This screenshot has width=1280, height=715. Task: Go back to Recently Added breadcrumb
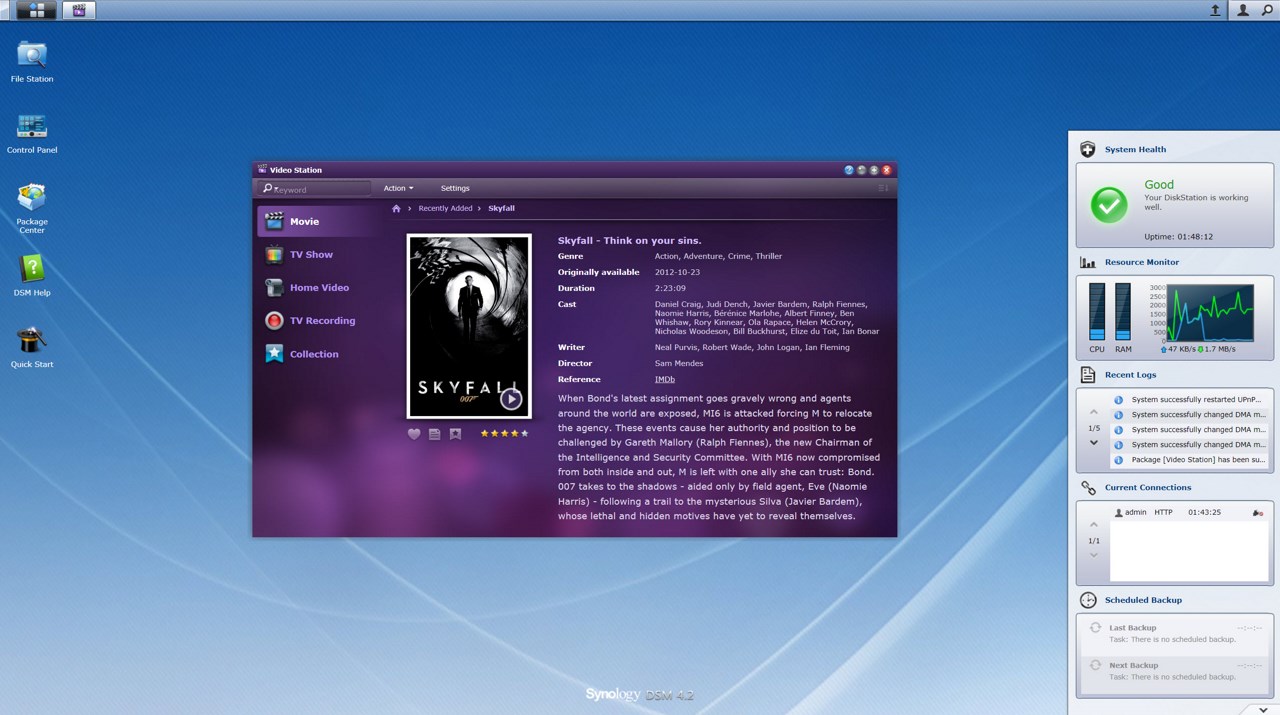point(445,209)
